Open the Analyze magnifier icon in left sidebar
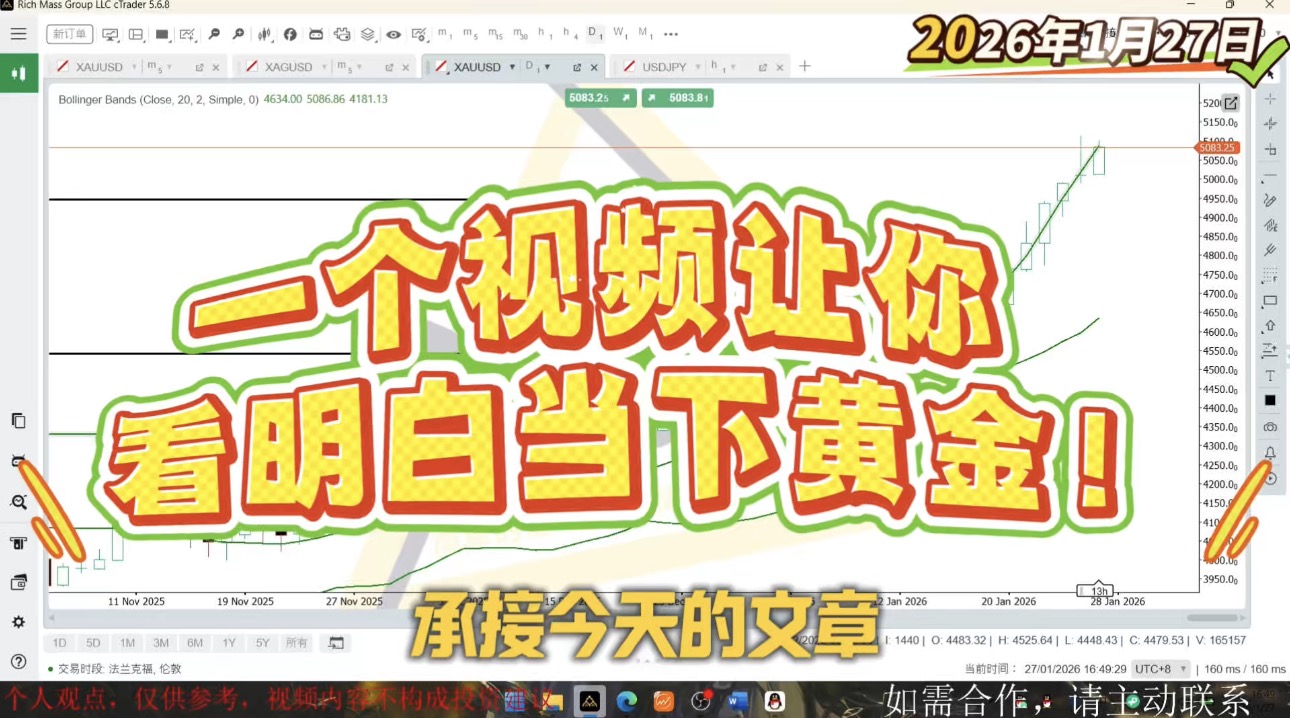This screenshot has width=1290, height=718. pos(18,502)
